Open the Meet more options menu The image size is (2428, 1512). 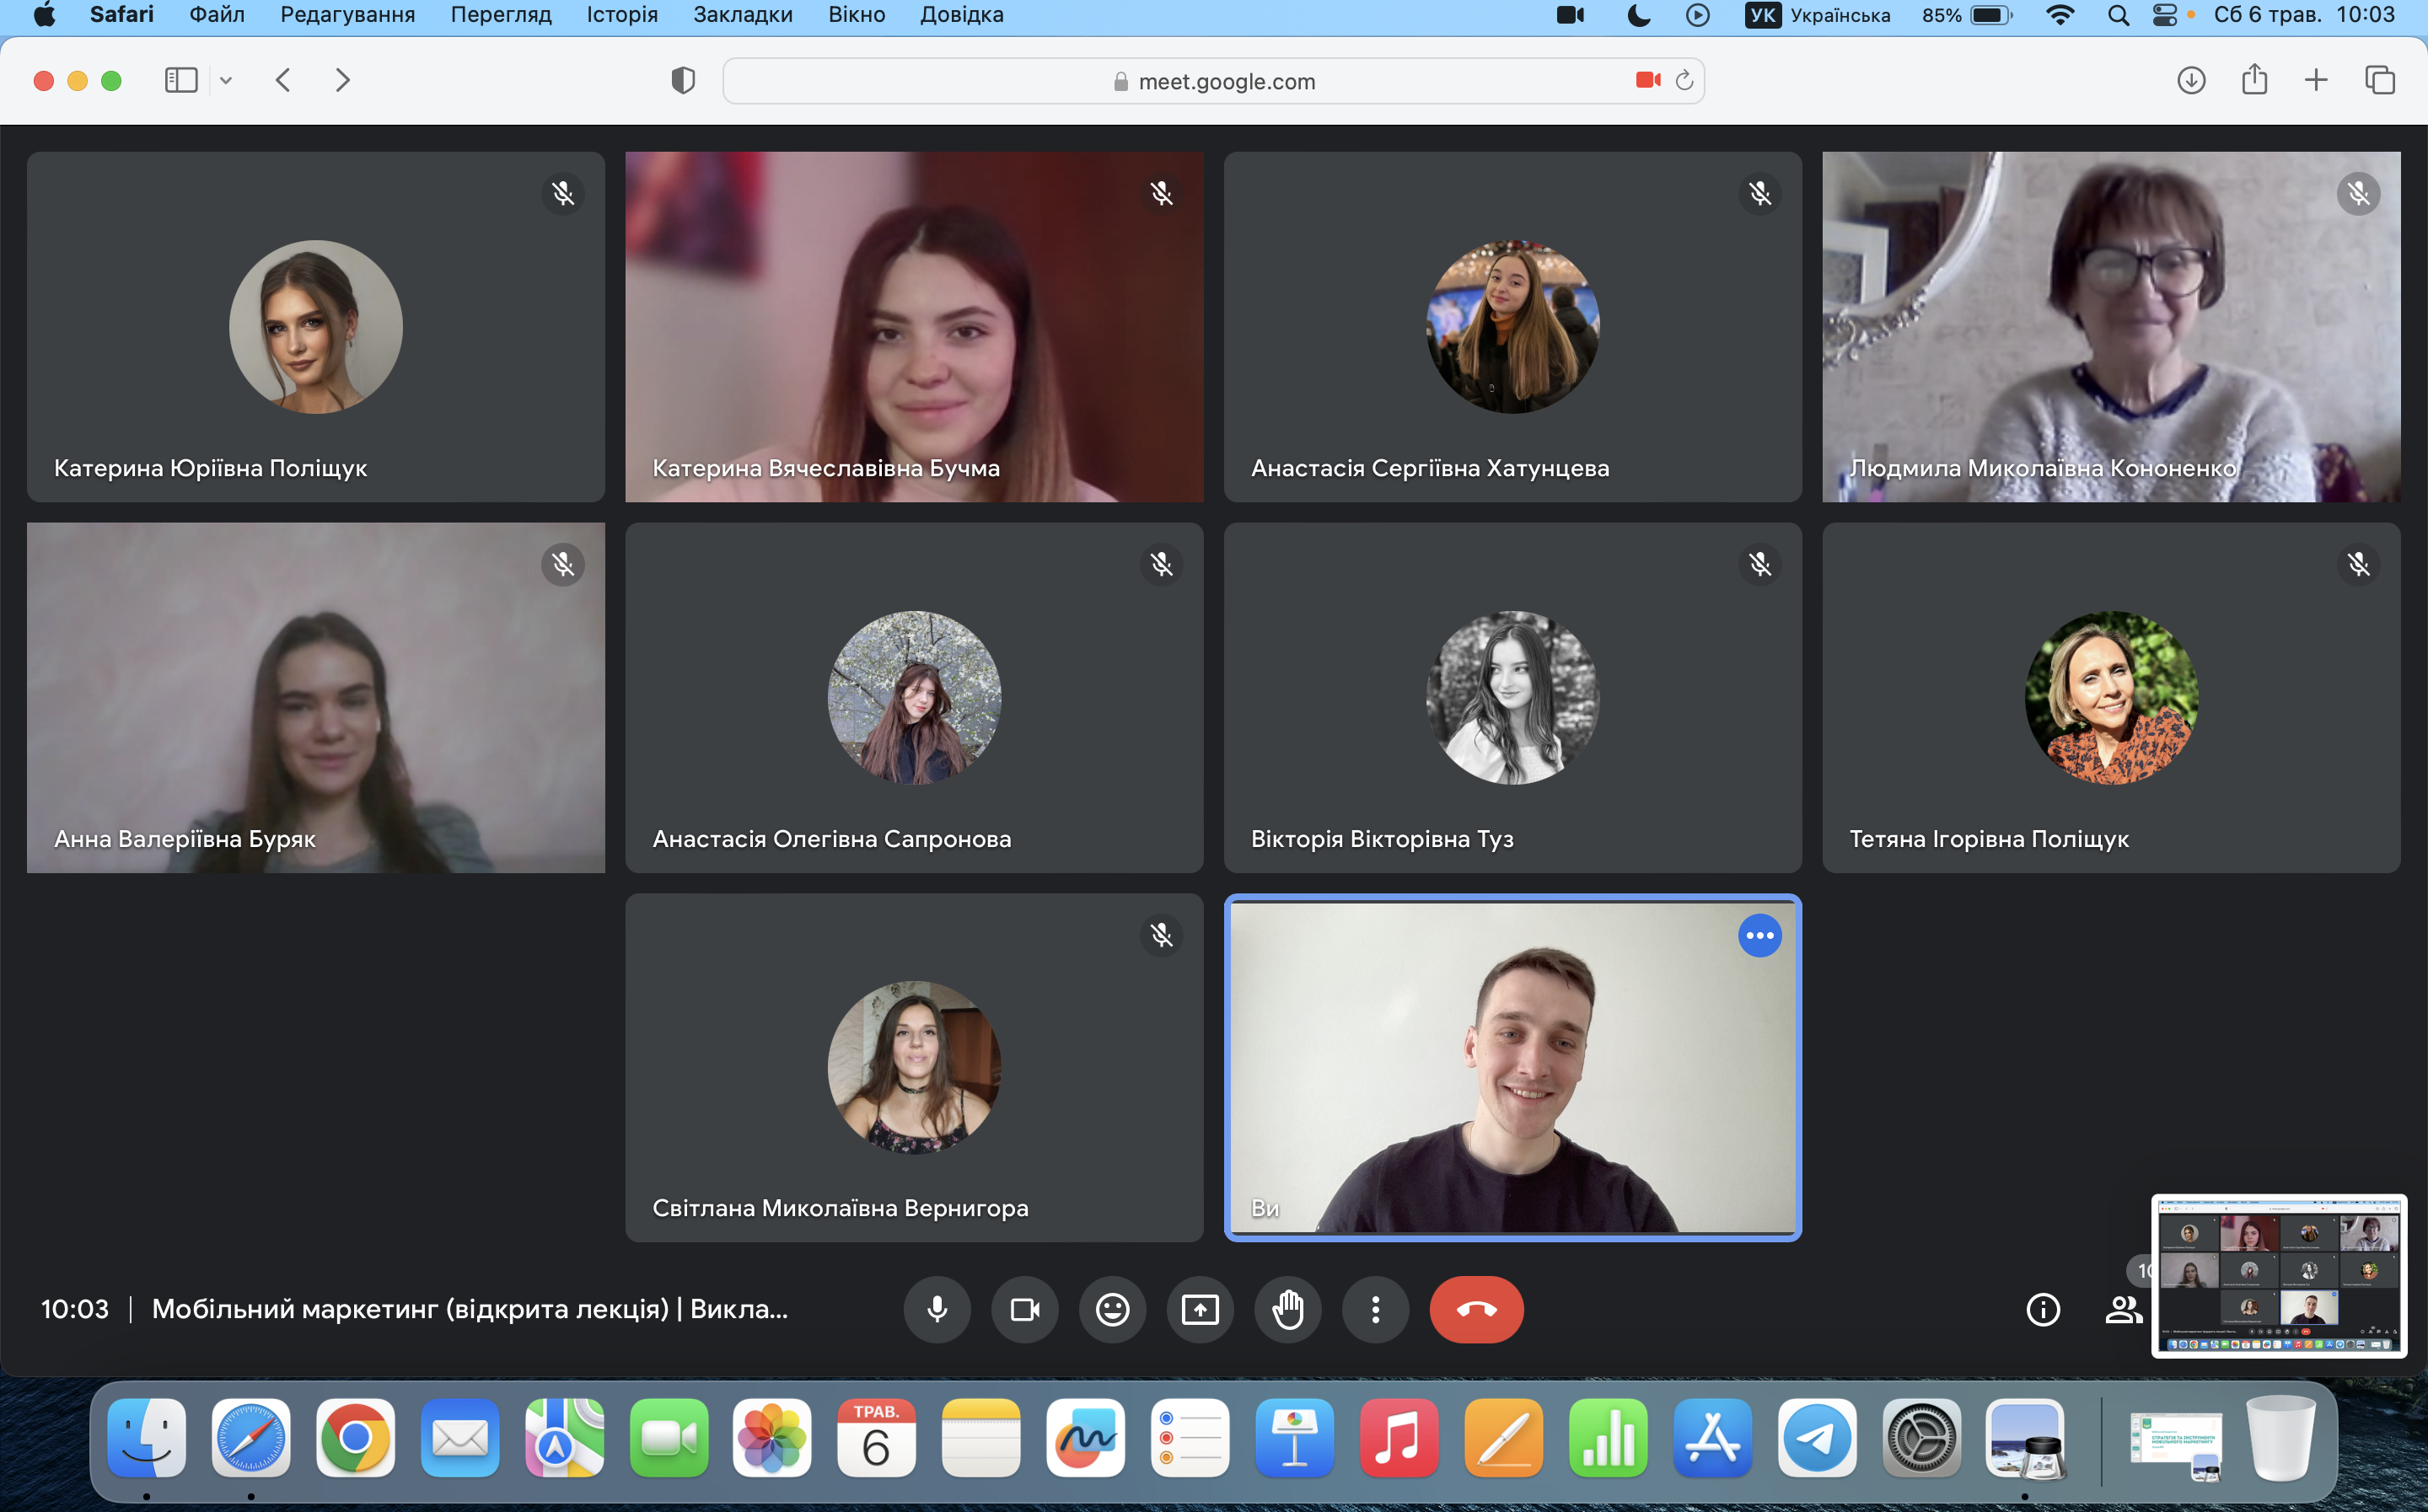(1375, 1309)
